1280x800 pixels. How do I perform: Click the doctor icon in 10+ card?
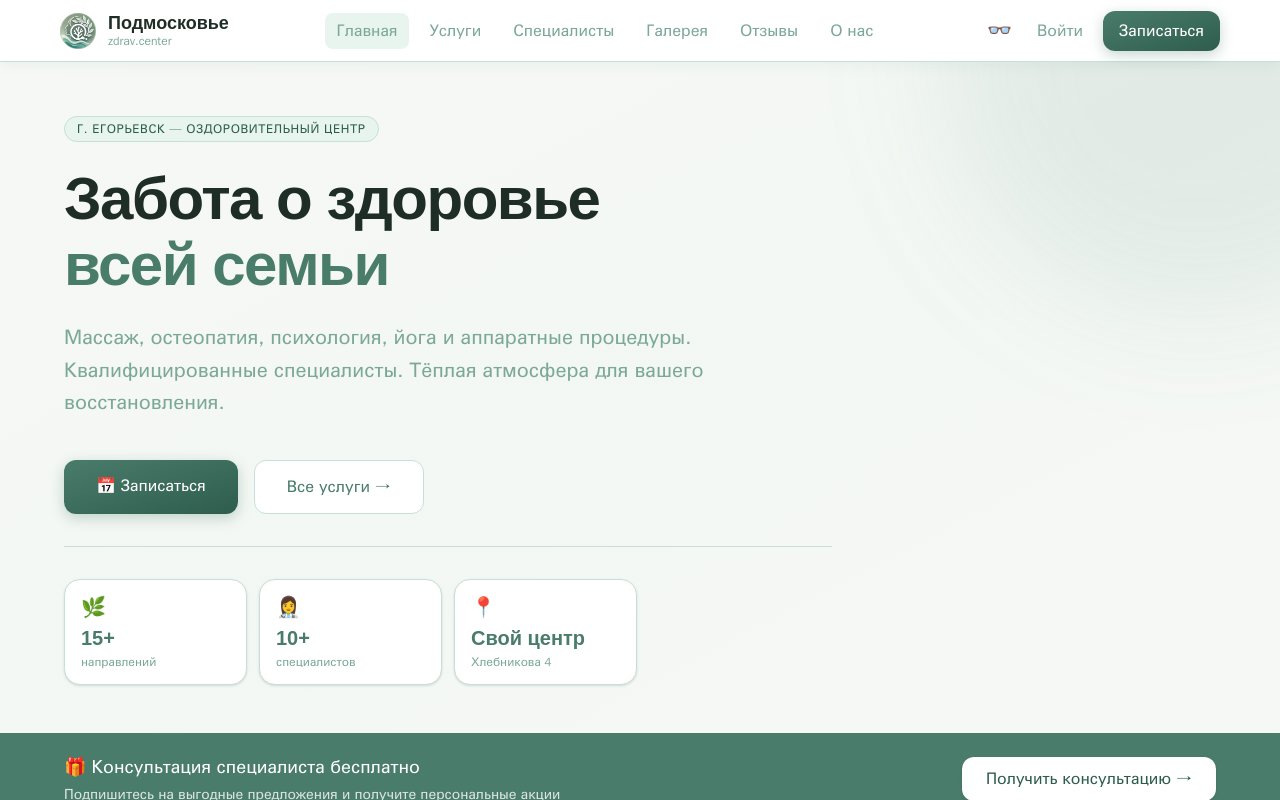288,607
